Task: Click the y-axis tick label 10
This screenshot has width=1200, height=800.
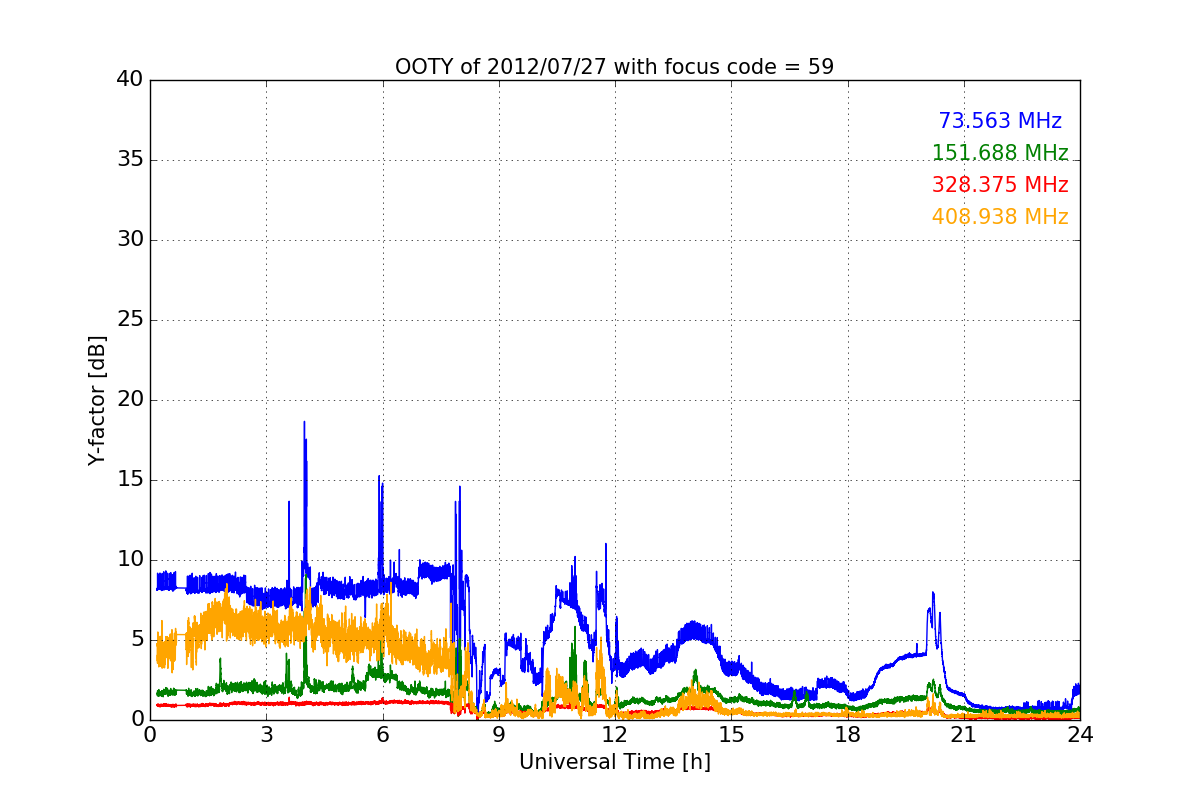Action: pos(129,560)
